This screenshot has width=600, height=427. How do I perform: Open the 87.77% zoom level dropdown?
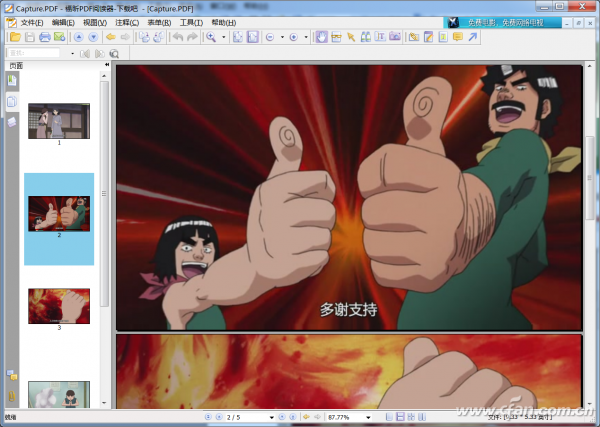pyautogui.click(x=368, y=417)
